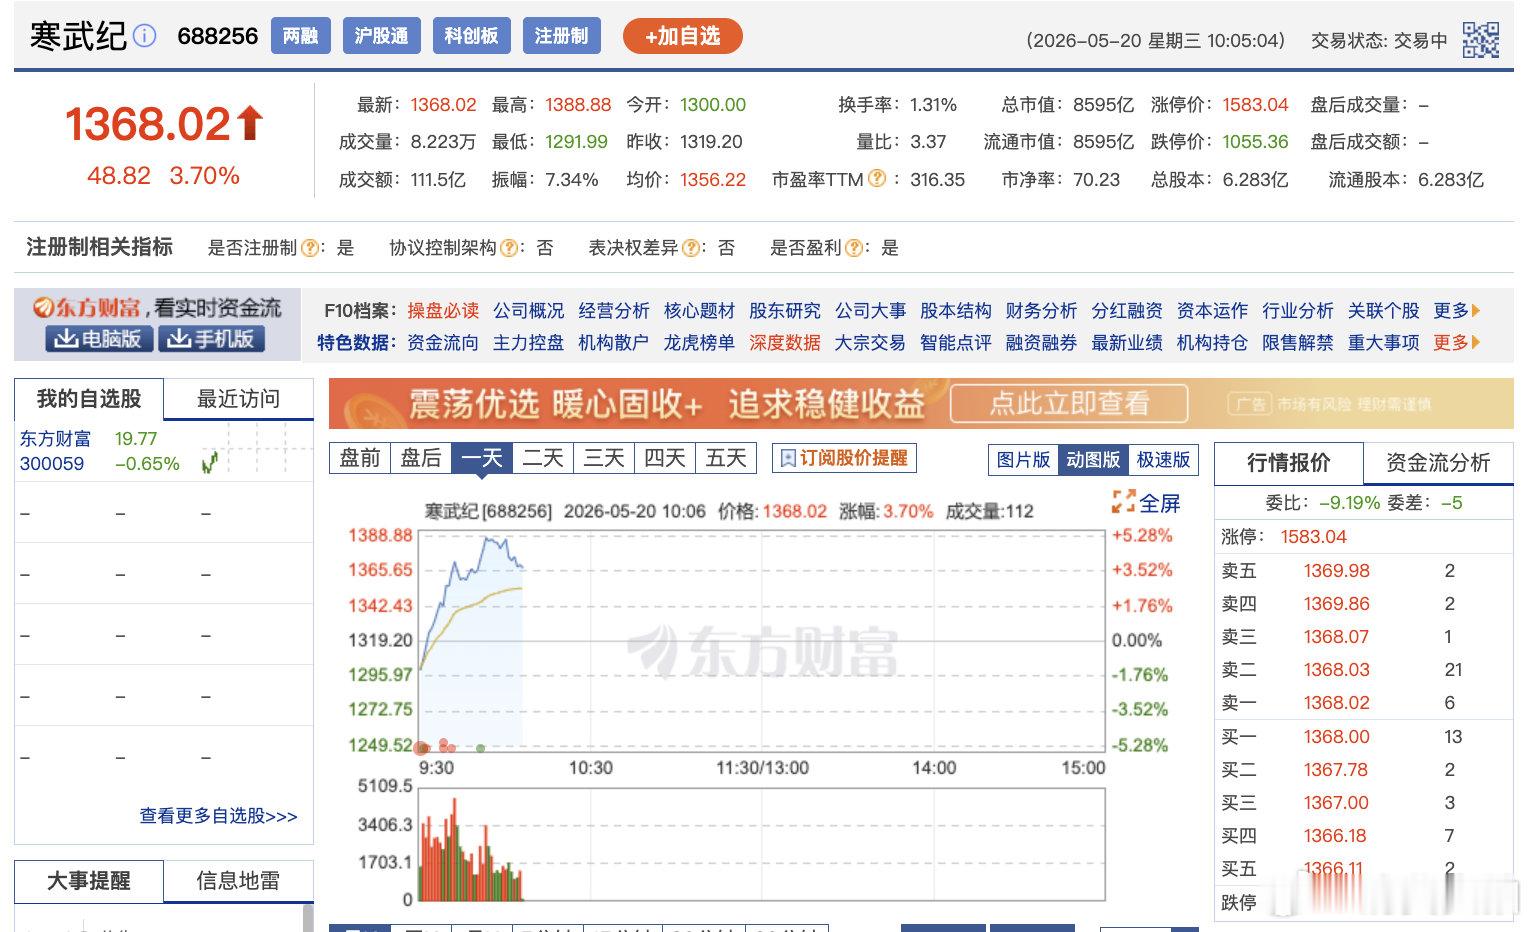Image resolution: width=1534 pixels, height=932 pixels.
Task: Select the 二天 chart range
Action: (542, 458)
